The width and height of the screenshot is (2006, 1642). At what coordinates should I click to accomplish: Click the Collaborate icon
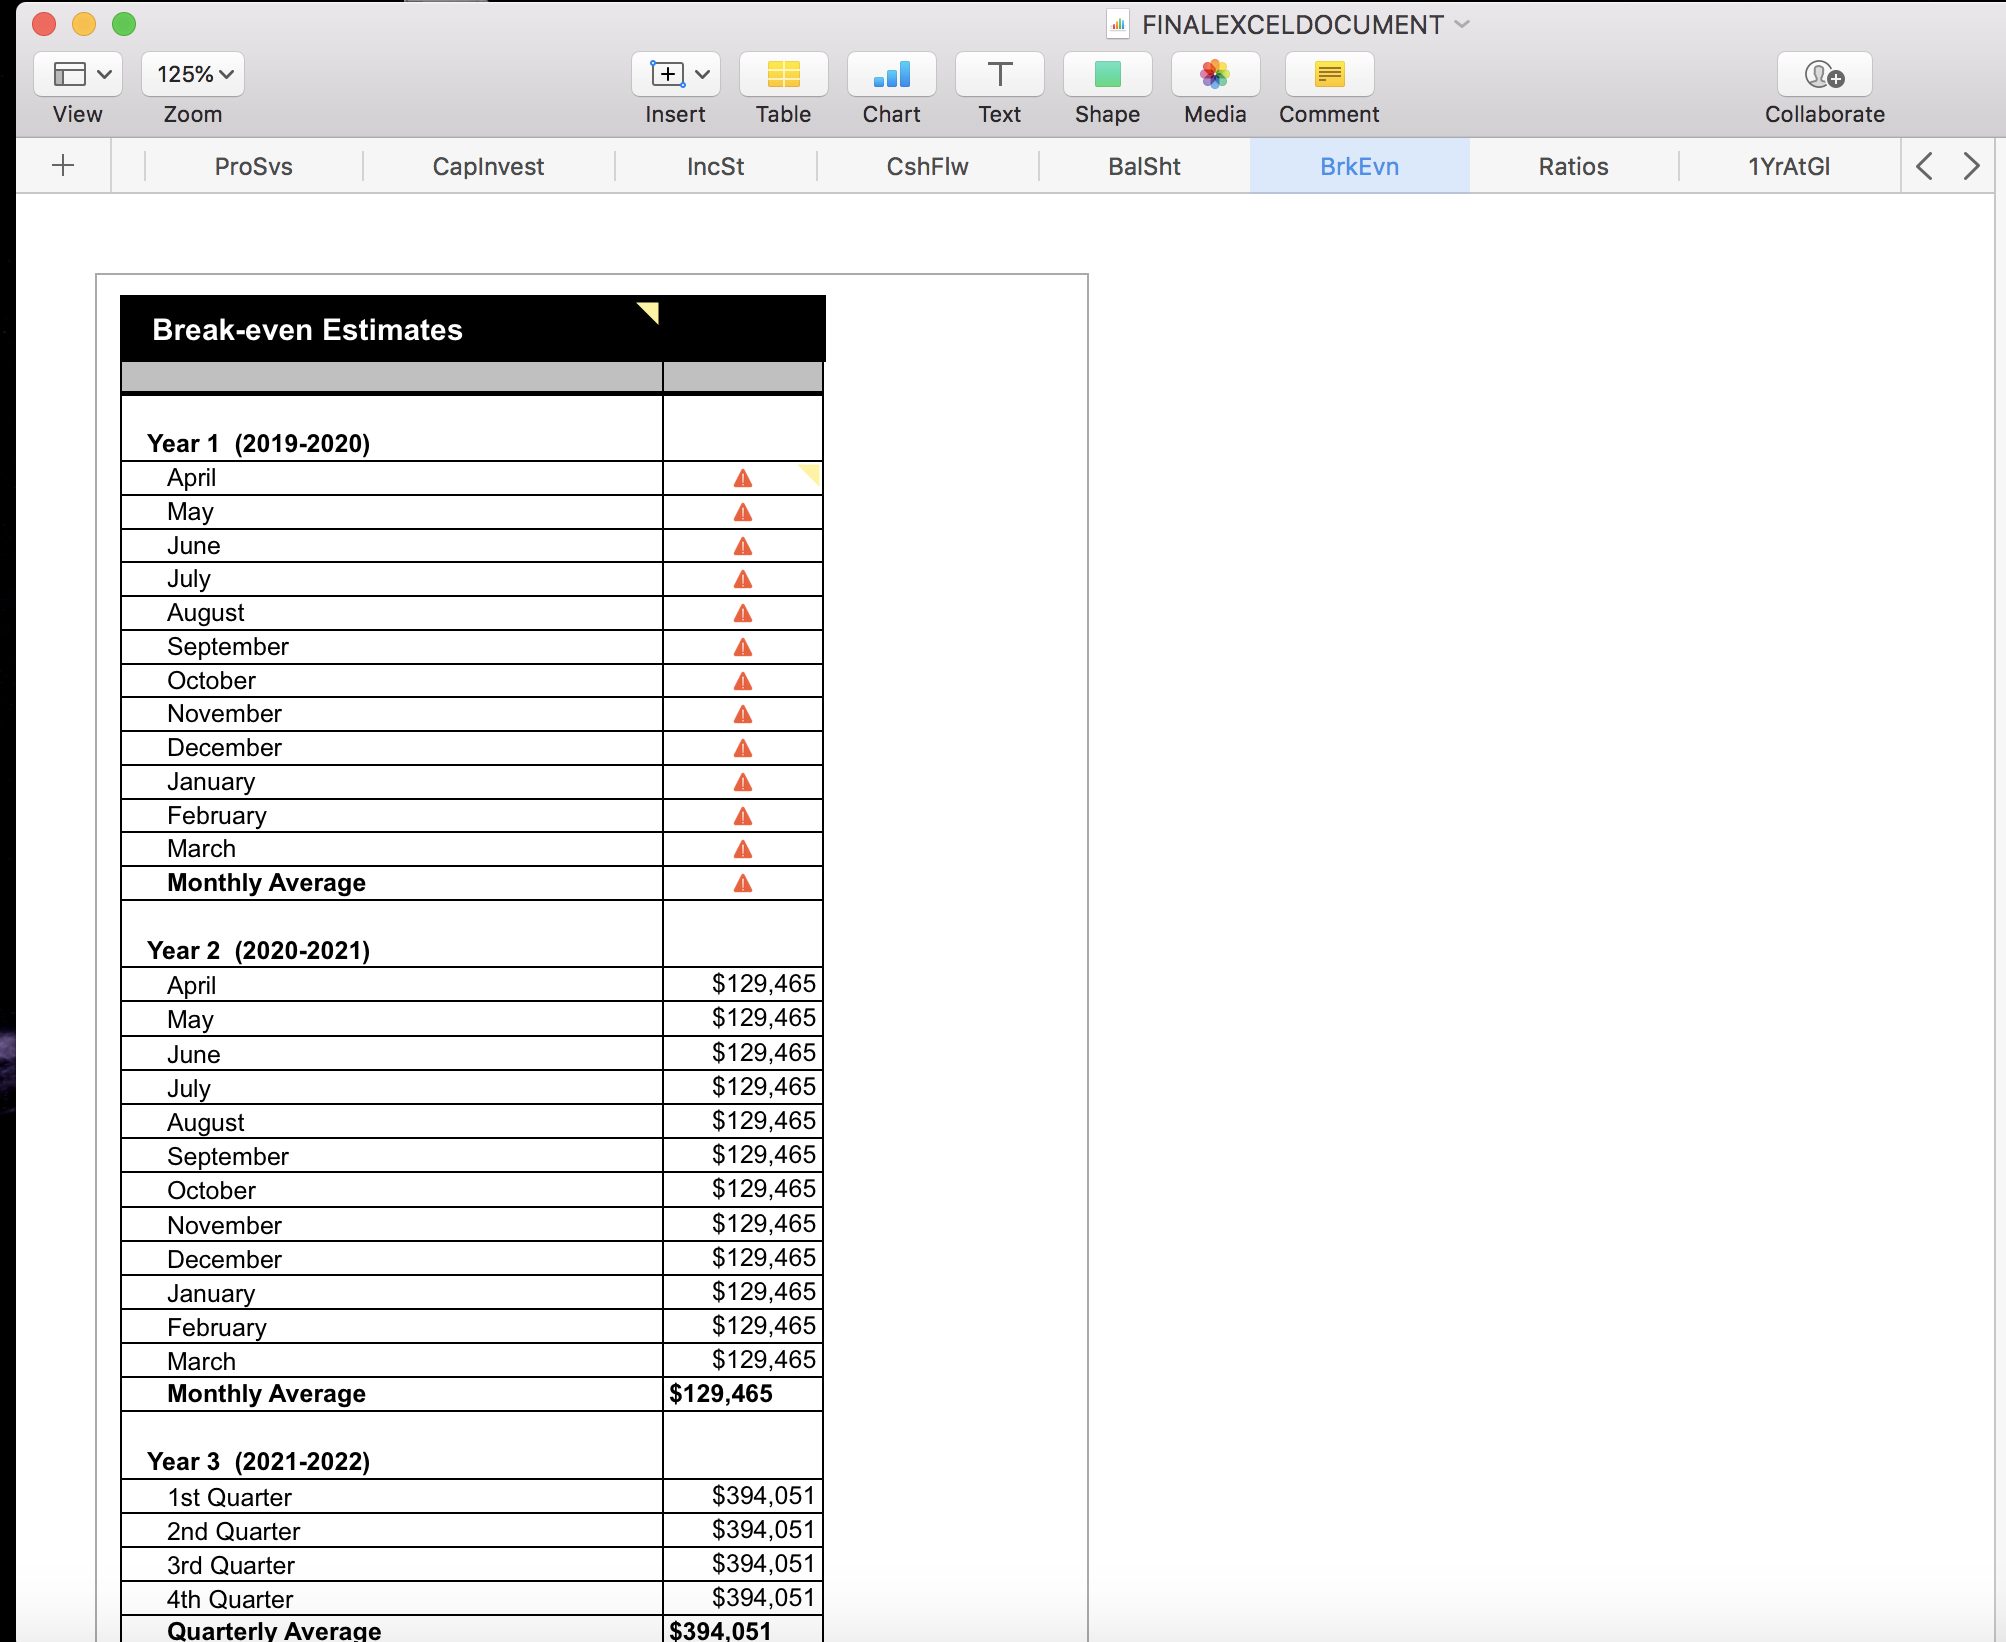tap(1824, 74)
